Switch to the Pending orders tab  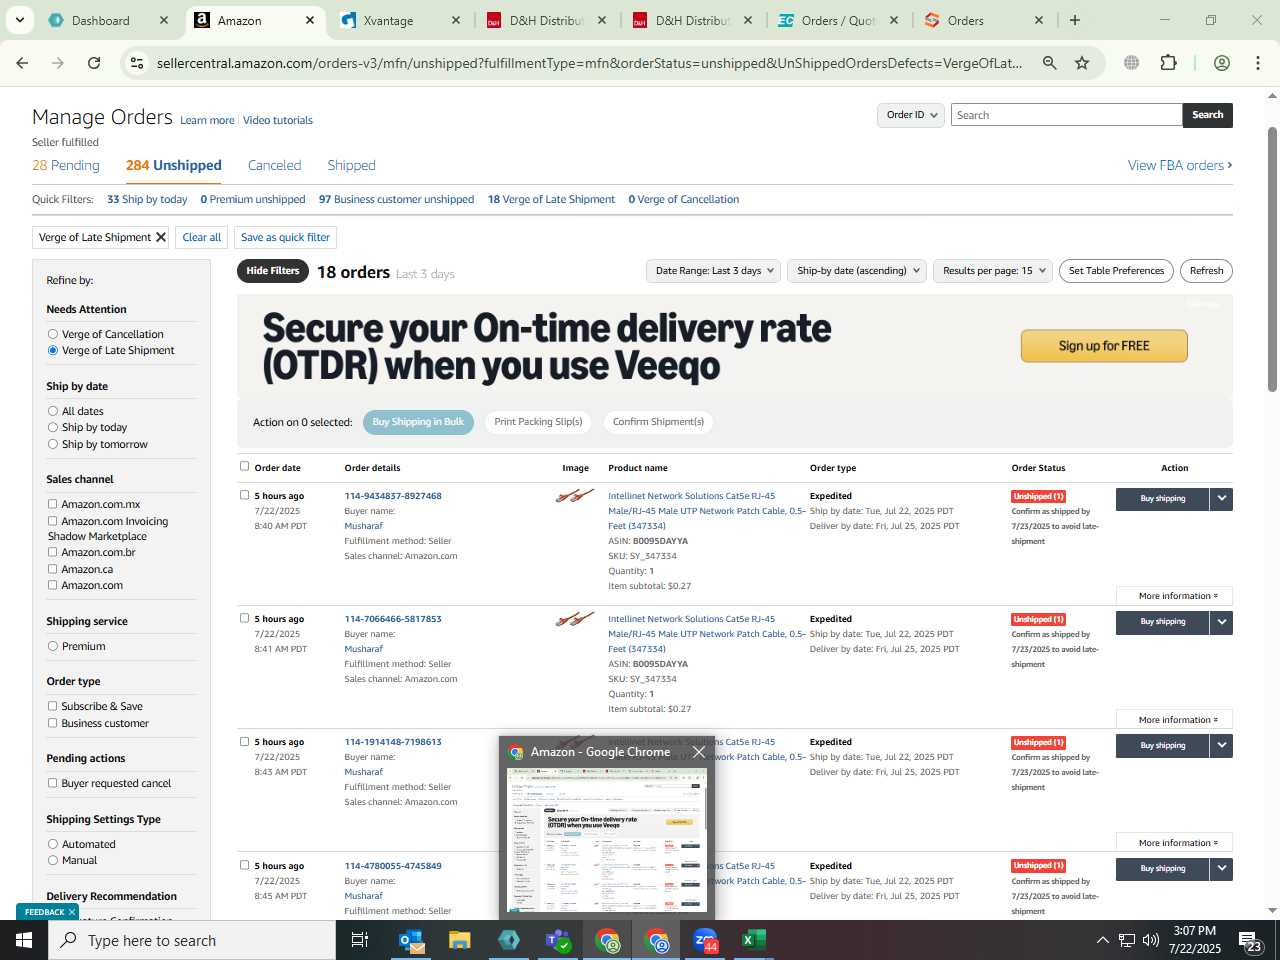pos(66,165)
